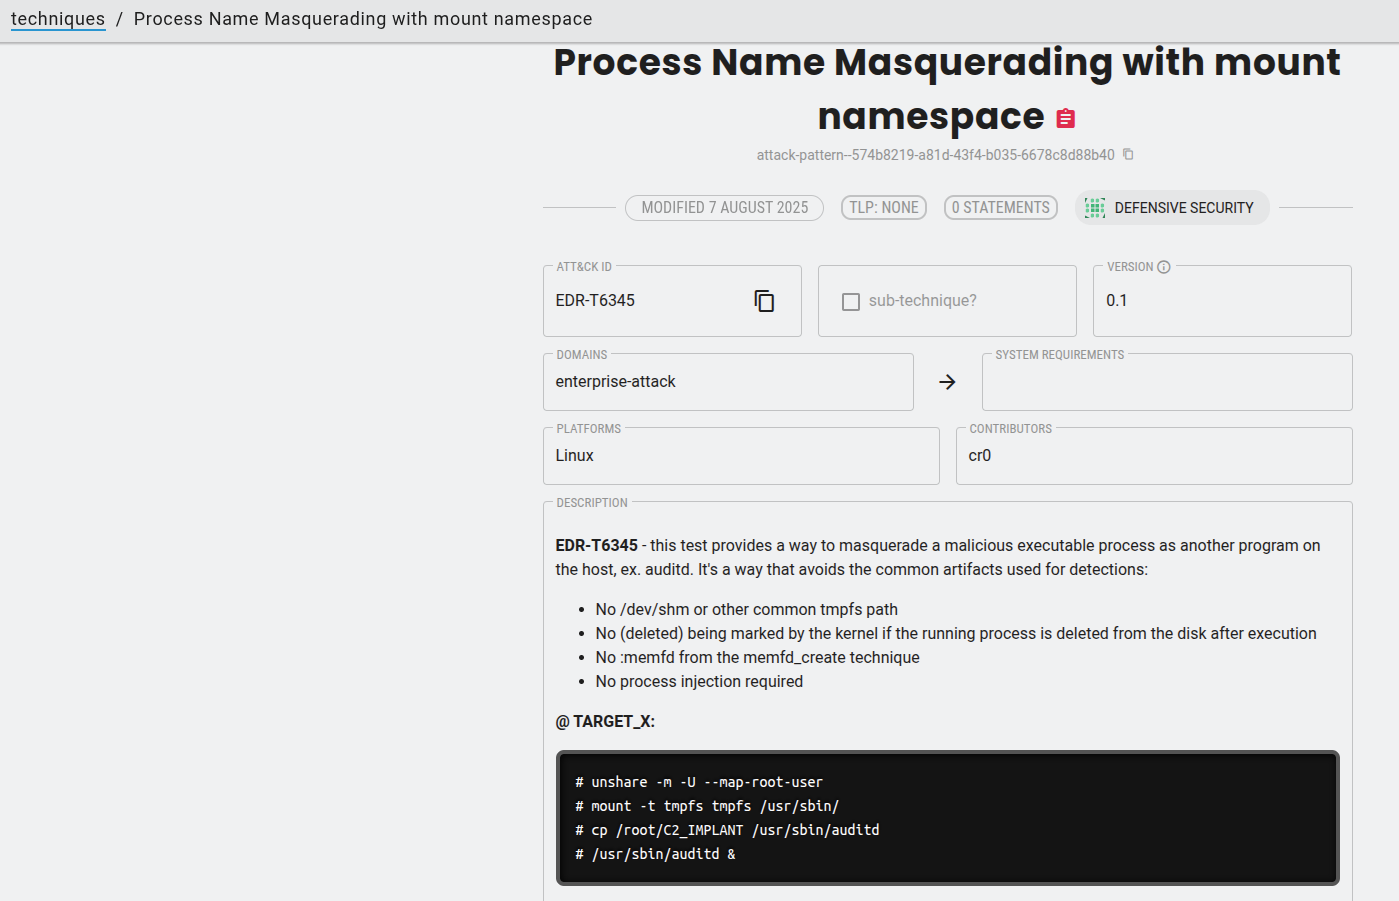Open the Platforms field showing Linux
1399x901 pixels.
pos(740,456)
